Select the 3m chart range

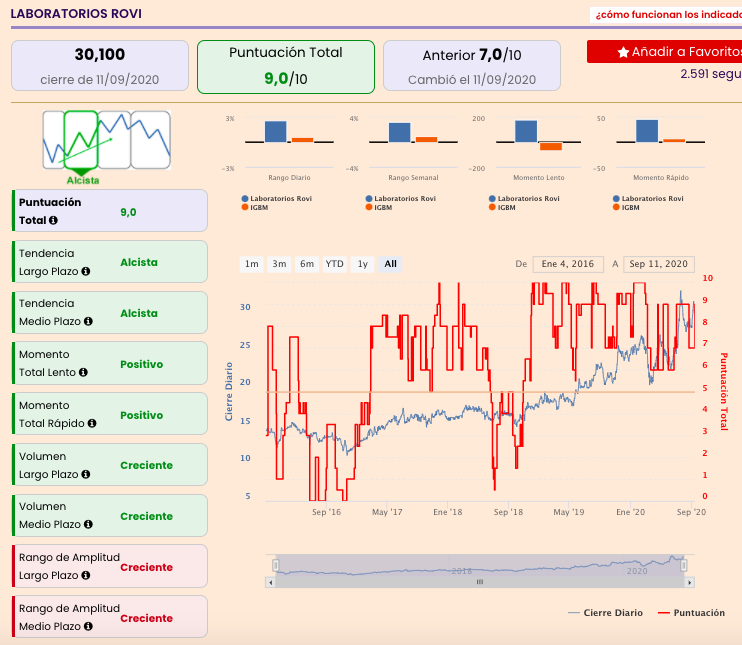279,264
